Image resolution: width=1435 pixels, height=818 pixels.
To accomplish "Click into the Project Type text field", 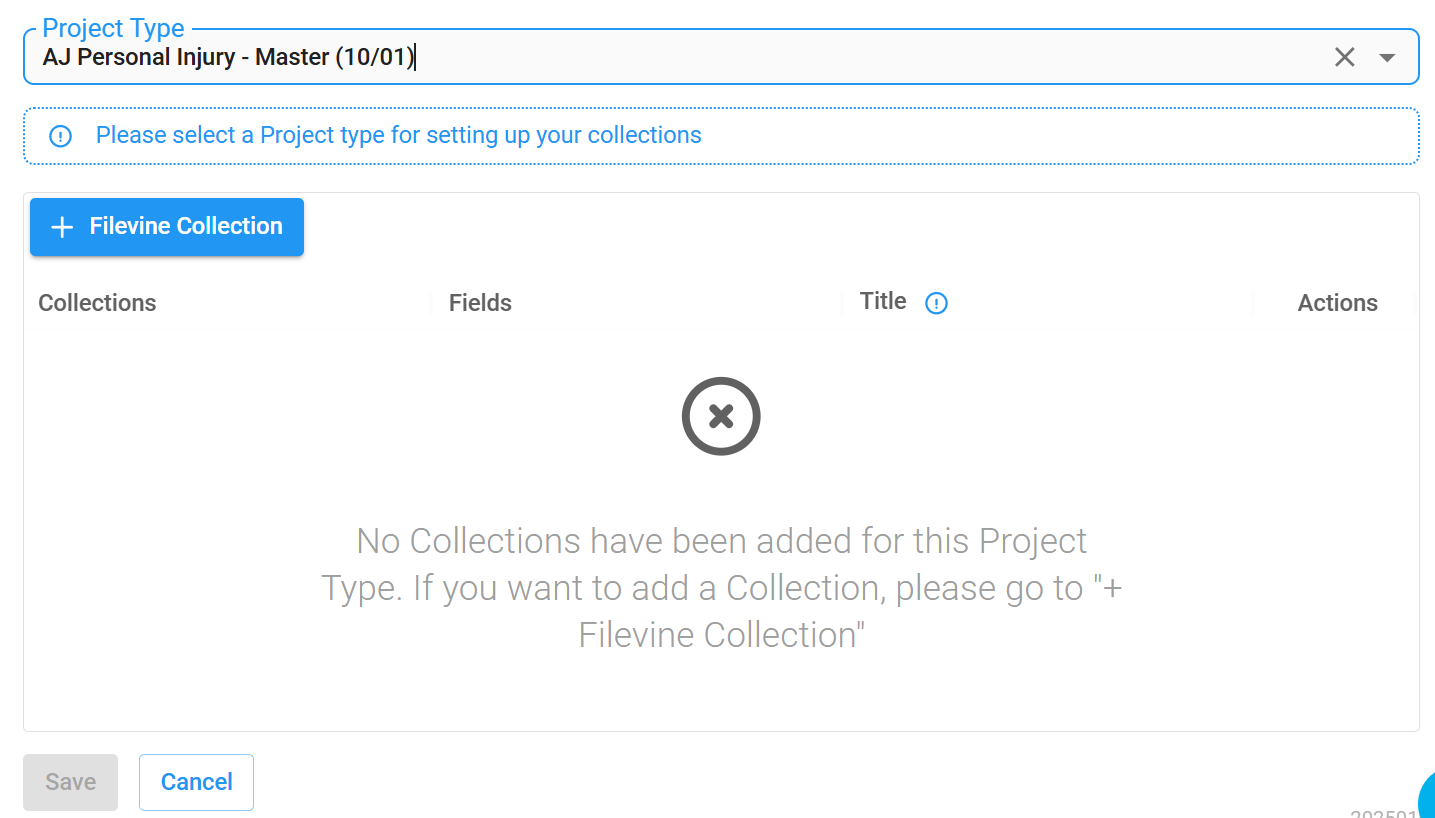I will click(x=680, y=57).
